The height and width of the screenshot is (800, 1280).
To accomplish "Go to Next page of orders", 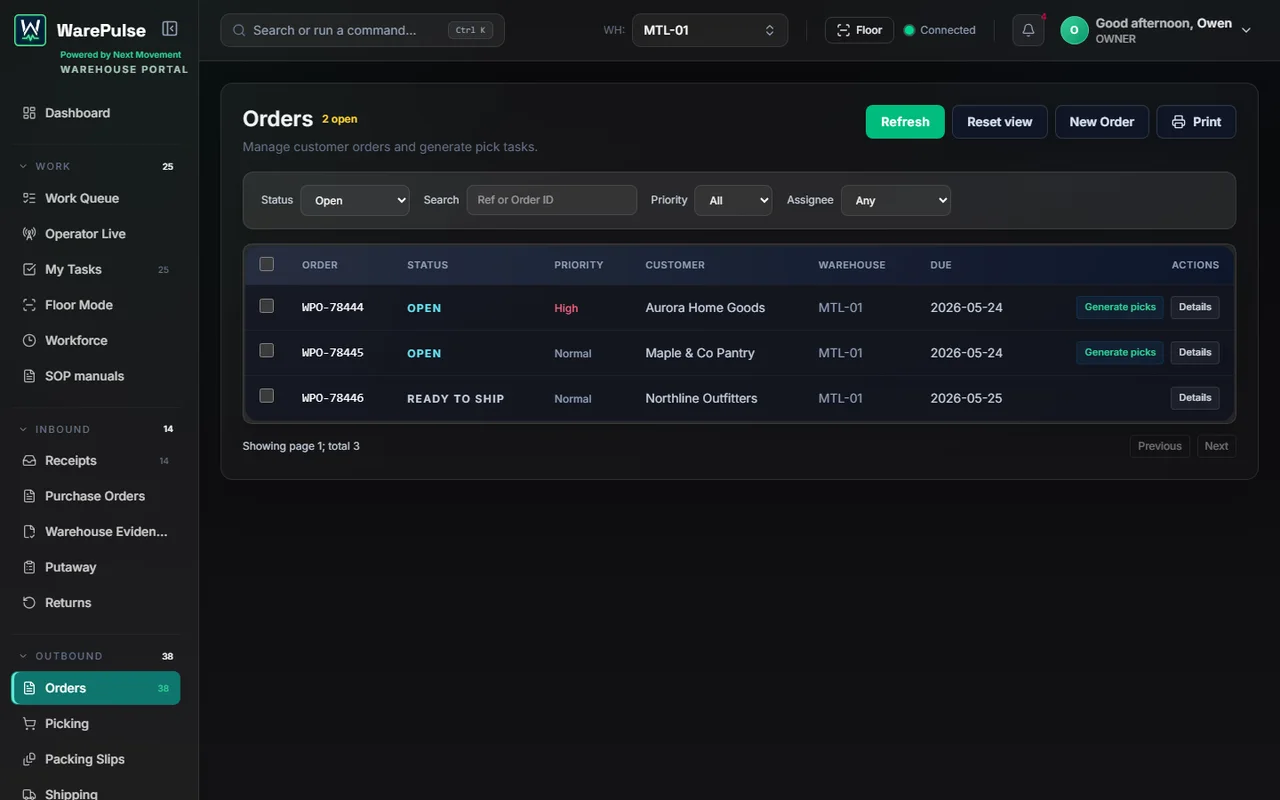I will (1216, 446).
